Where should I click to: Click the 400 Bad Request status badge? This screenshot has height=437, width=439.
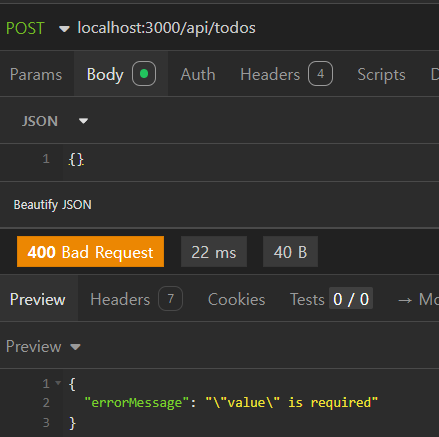(x=90, y=252)
